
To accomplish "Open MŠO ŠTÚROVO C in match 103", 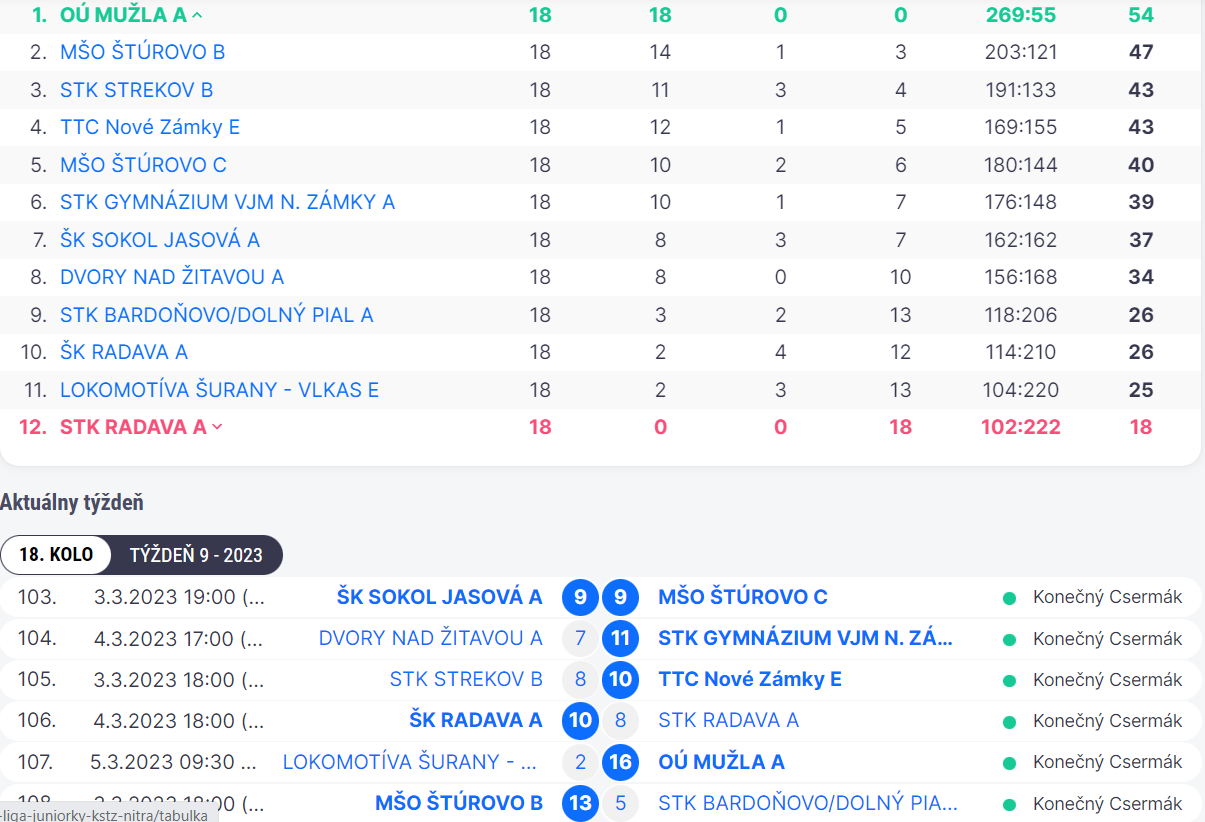I will click(743, 597).
